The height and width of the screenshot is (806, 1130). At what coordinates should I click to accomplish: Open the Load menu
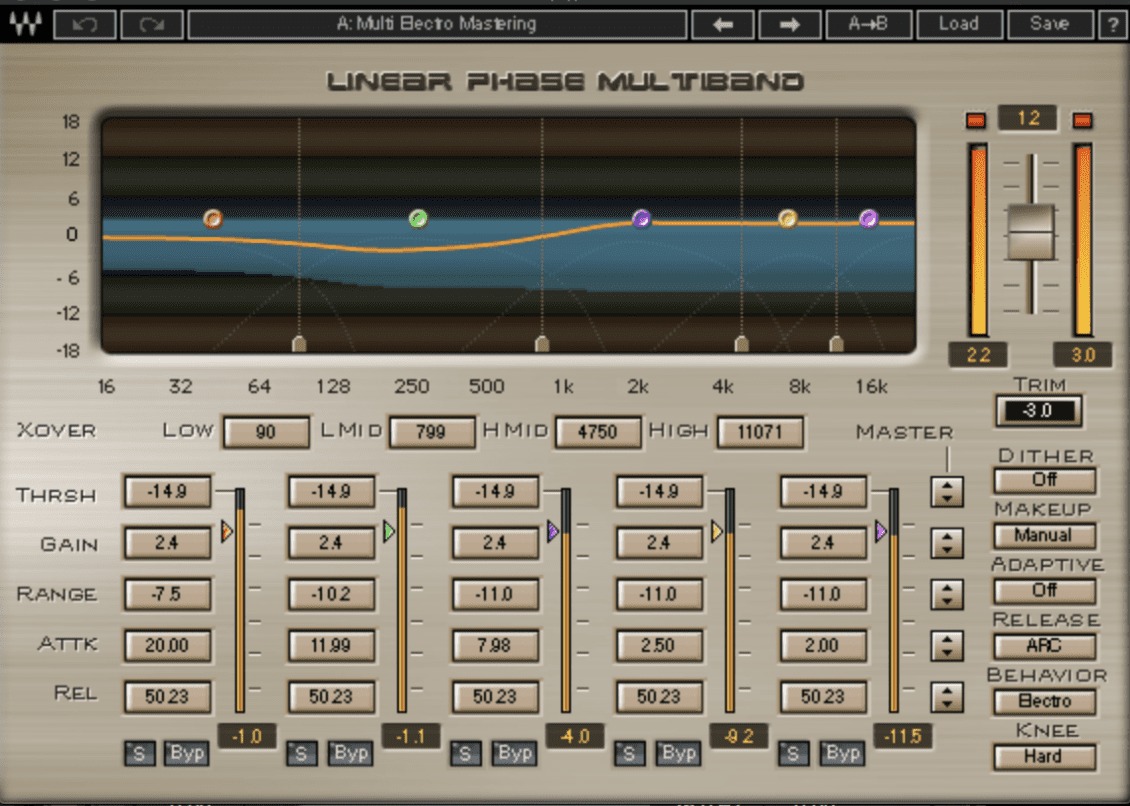(x=959, y=25)
